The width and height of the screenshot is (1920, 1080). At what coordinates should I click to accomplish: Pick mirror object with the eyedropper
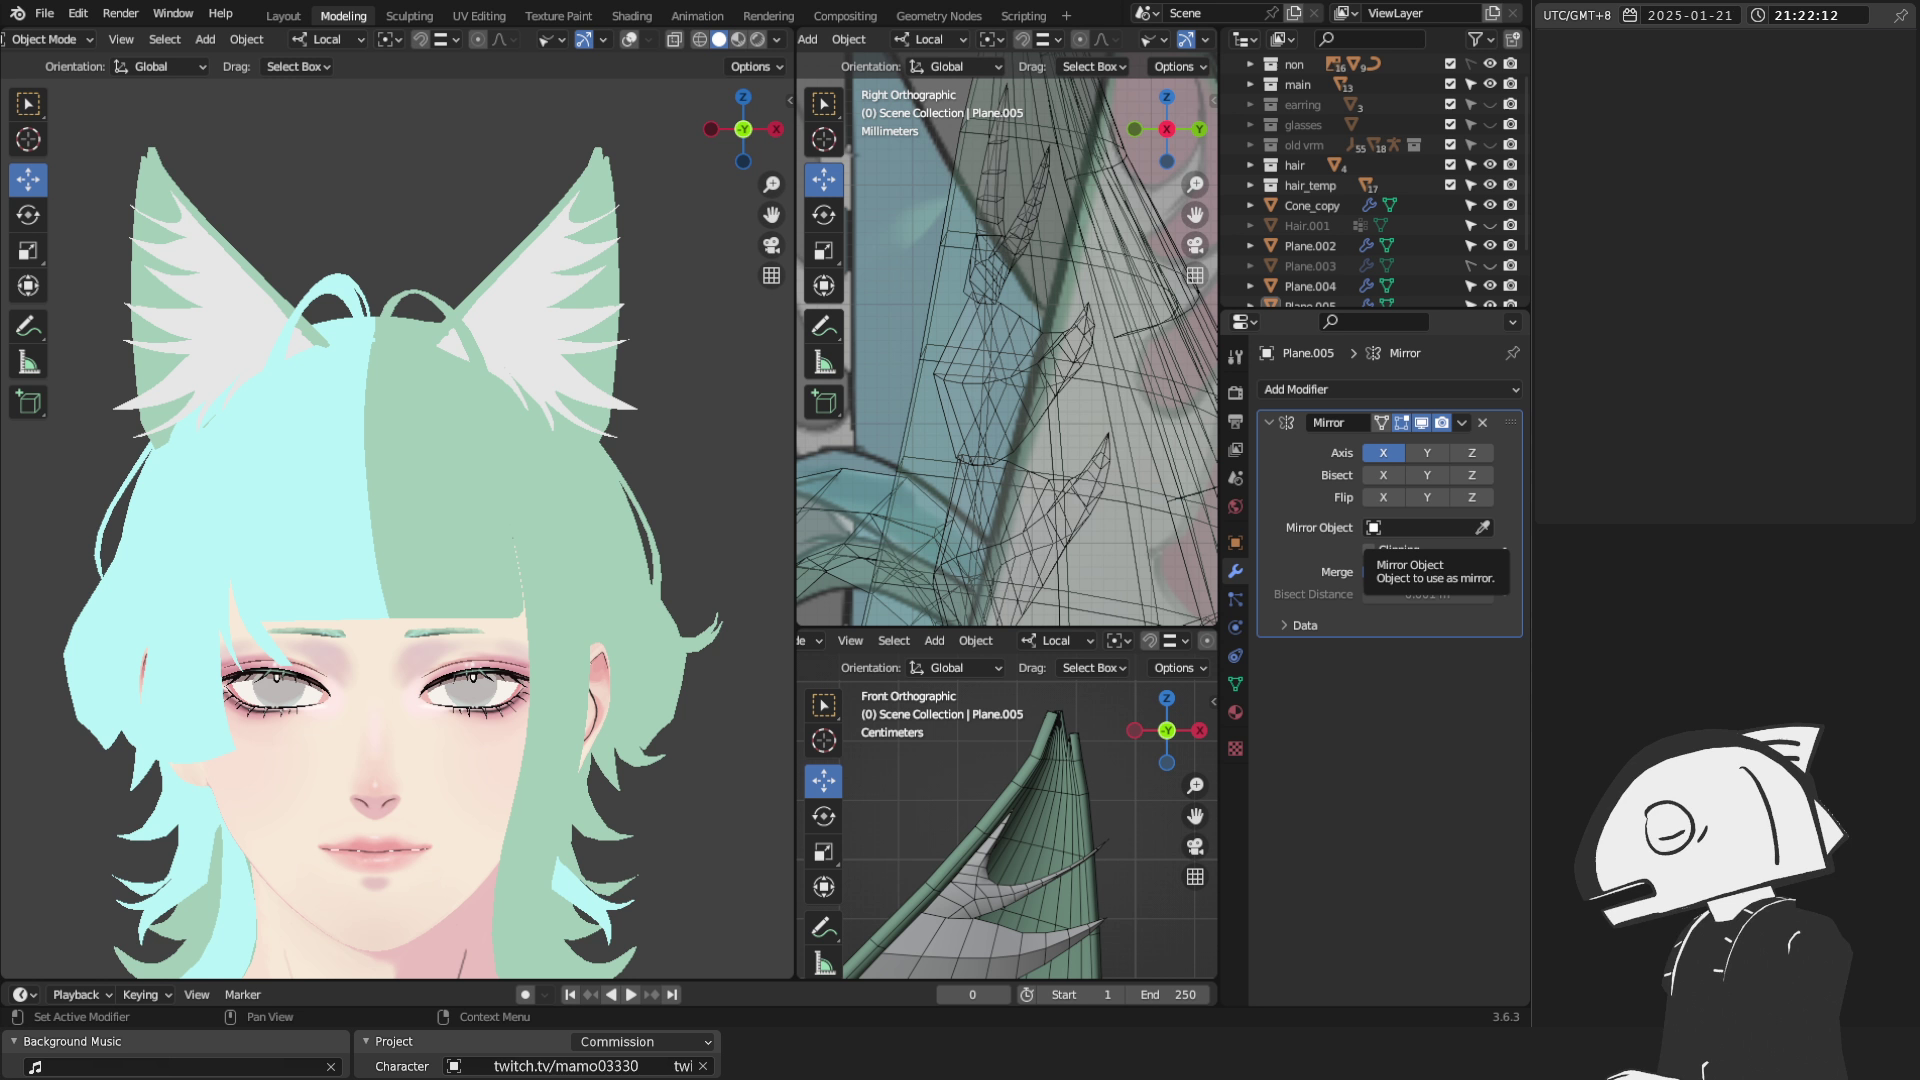(x=1482, y=527)
